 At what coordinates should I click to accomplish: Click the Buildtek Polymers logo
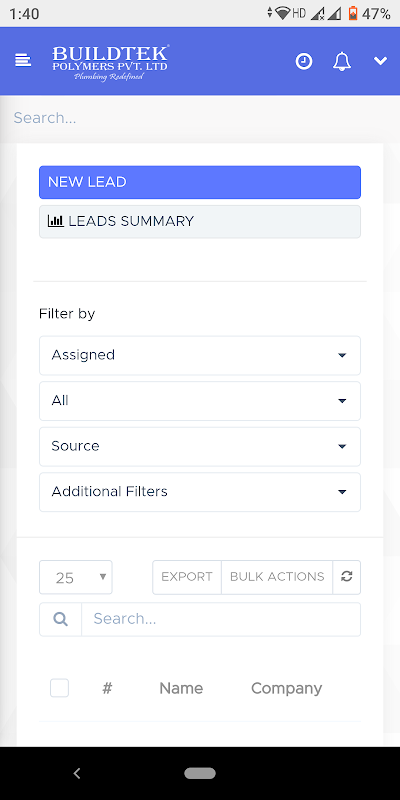click(110, 63)
